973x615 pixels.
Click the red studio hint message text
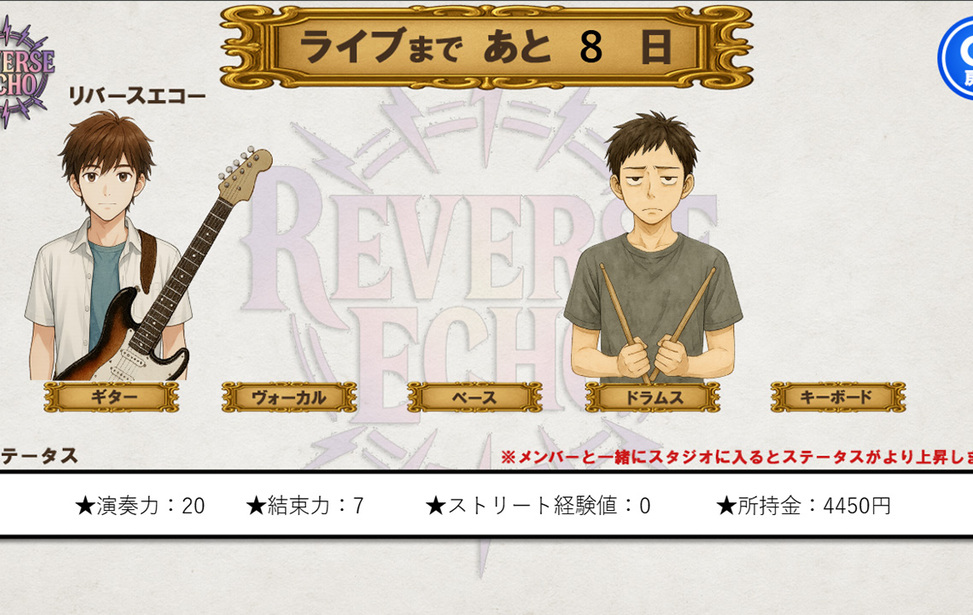coord(737,457)
